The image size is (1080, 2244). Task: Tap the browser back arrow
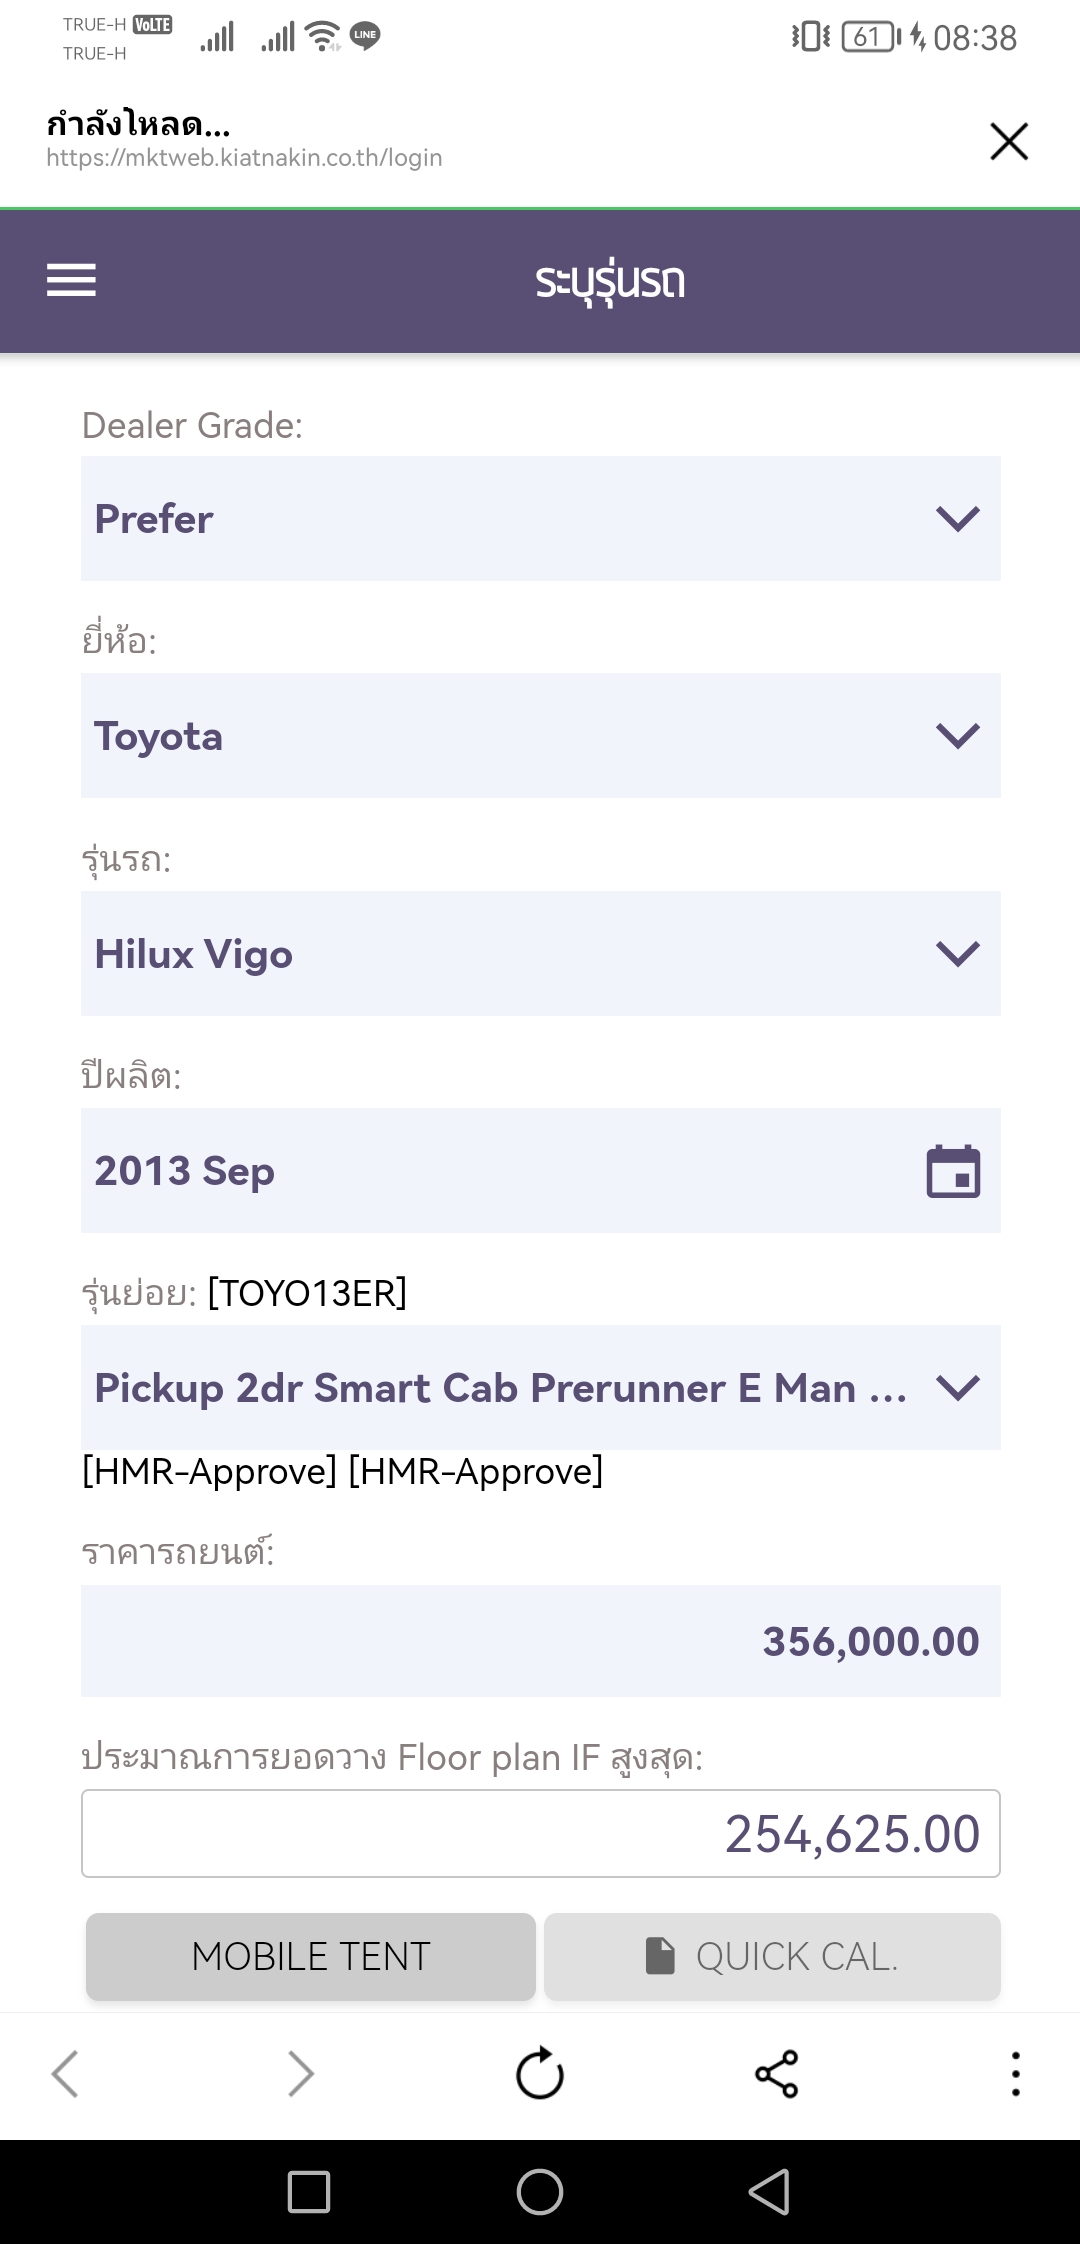pyautogui.click(x=65, y=2073)
